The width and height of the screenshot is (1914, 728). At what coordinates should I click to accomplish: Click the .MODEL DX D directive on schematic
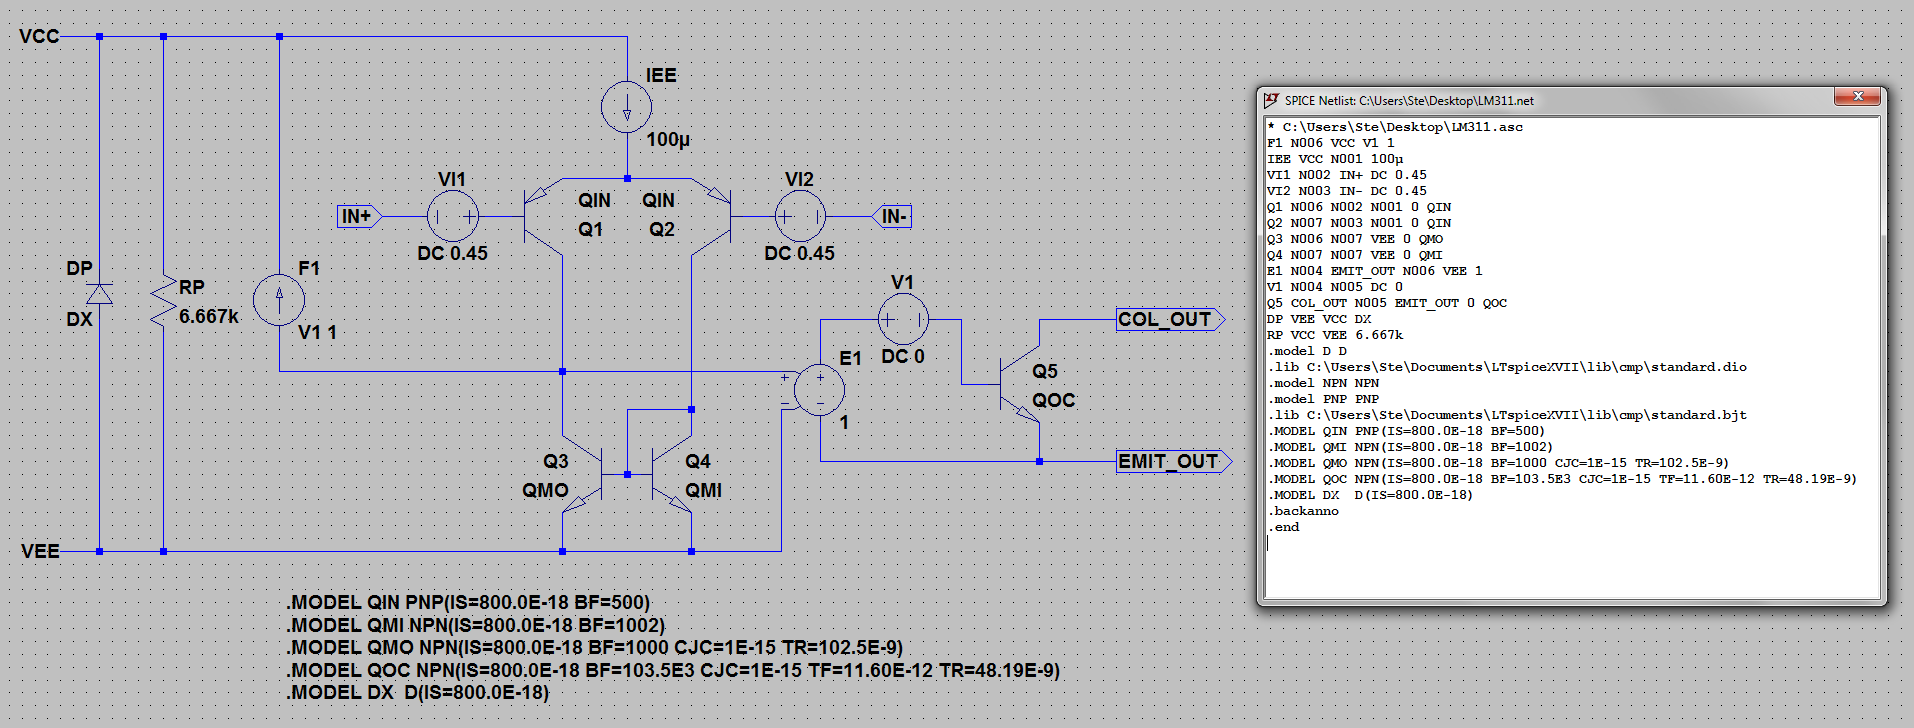coord(418,692)
